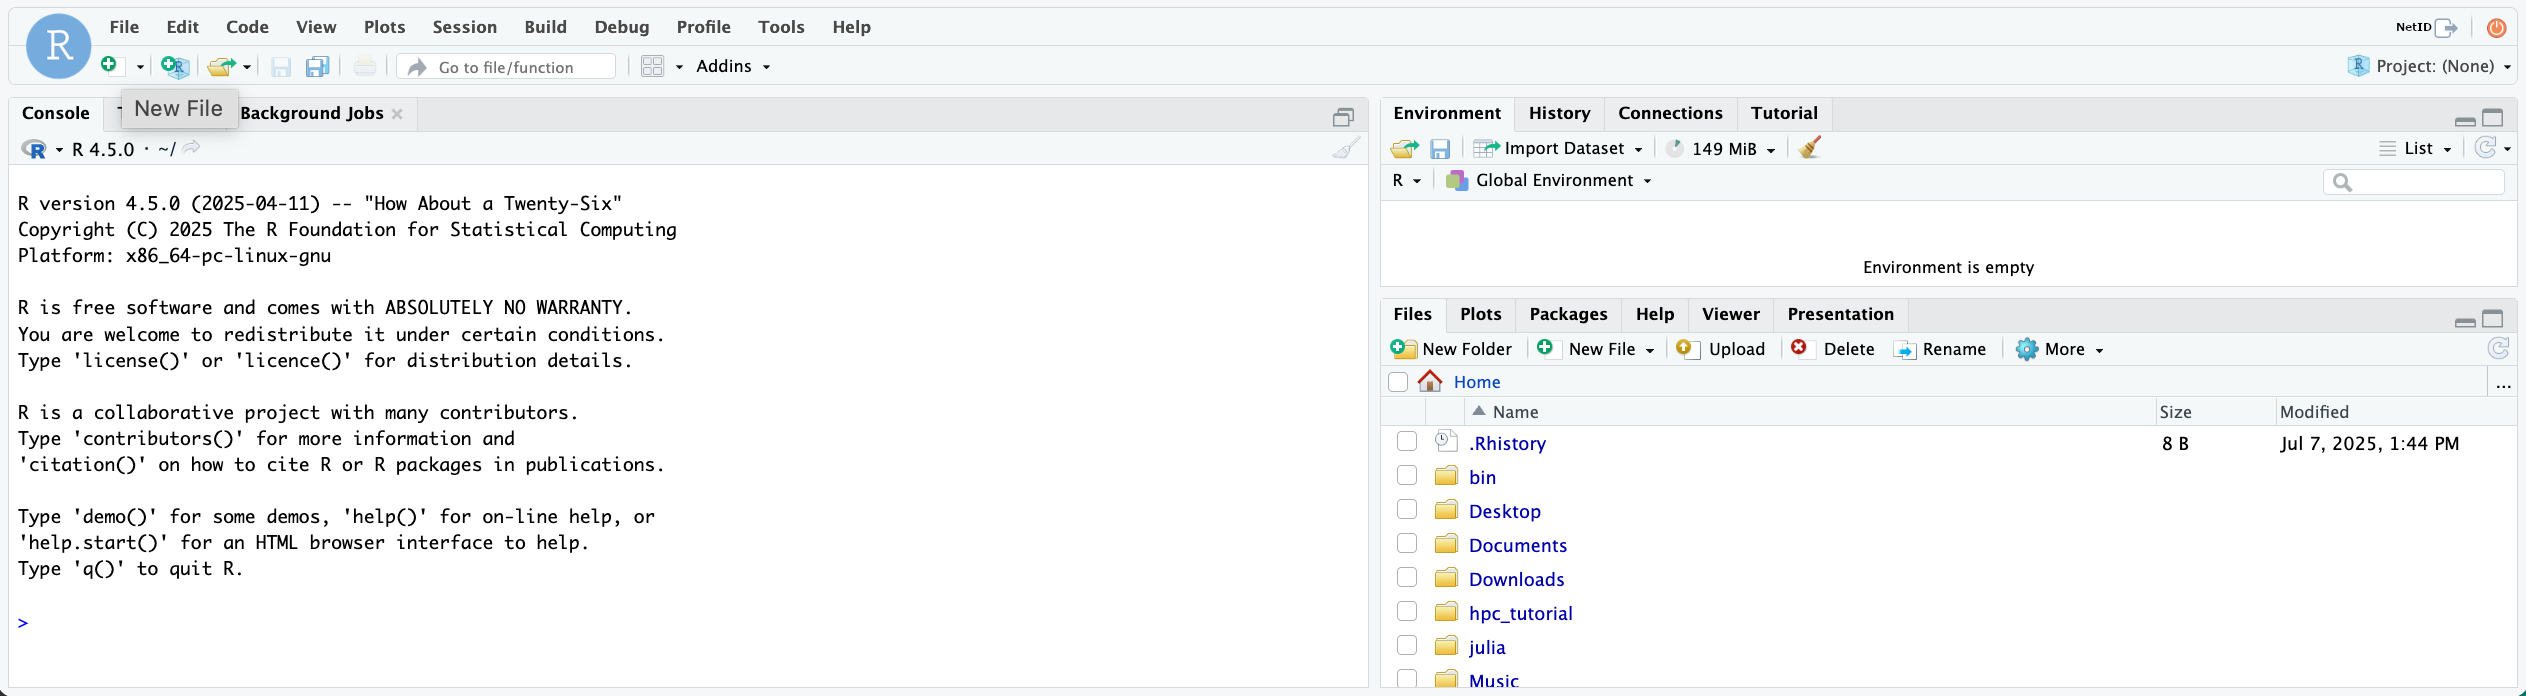This screenshot has width=2526, height=696.
Task: Clear console with the broom icon
Action: click(1346, 149)
